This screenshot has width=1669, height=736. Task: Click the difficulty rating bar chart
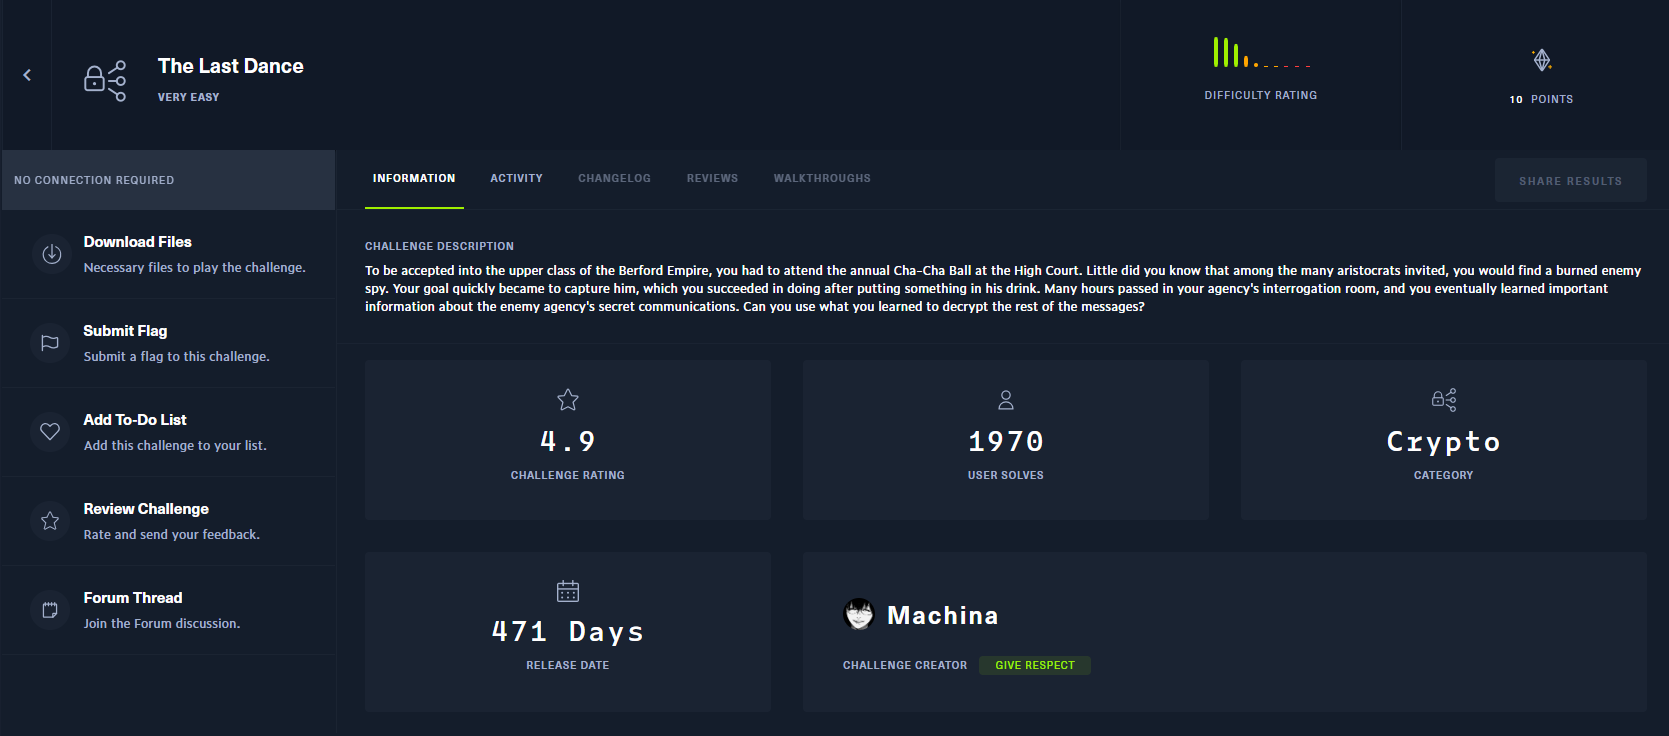(1260, 53)
